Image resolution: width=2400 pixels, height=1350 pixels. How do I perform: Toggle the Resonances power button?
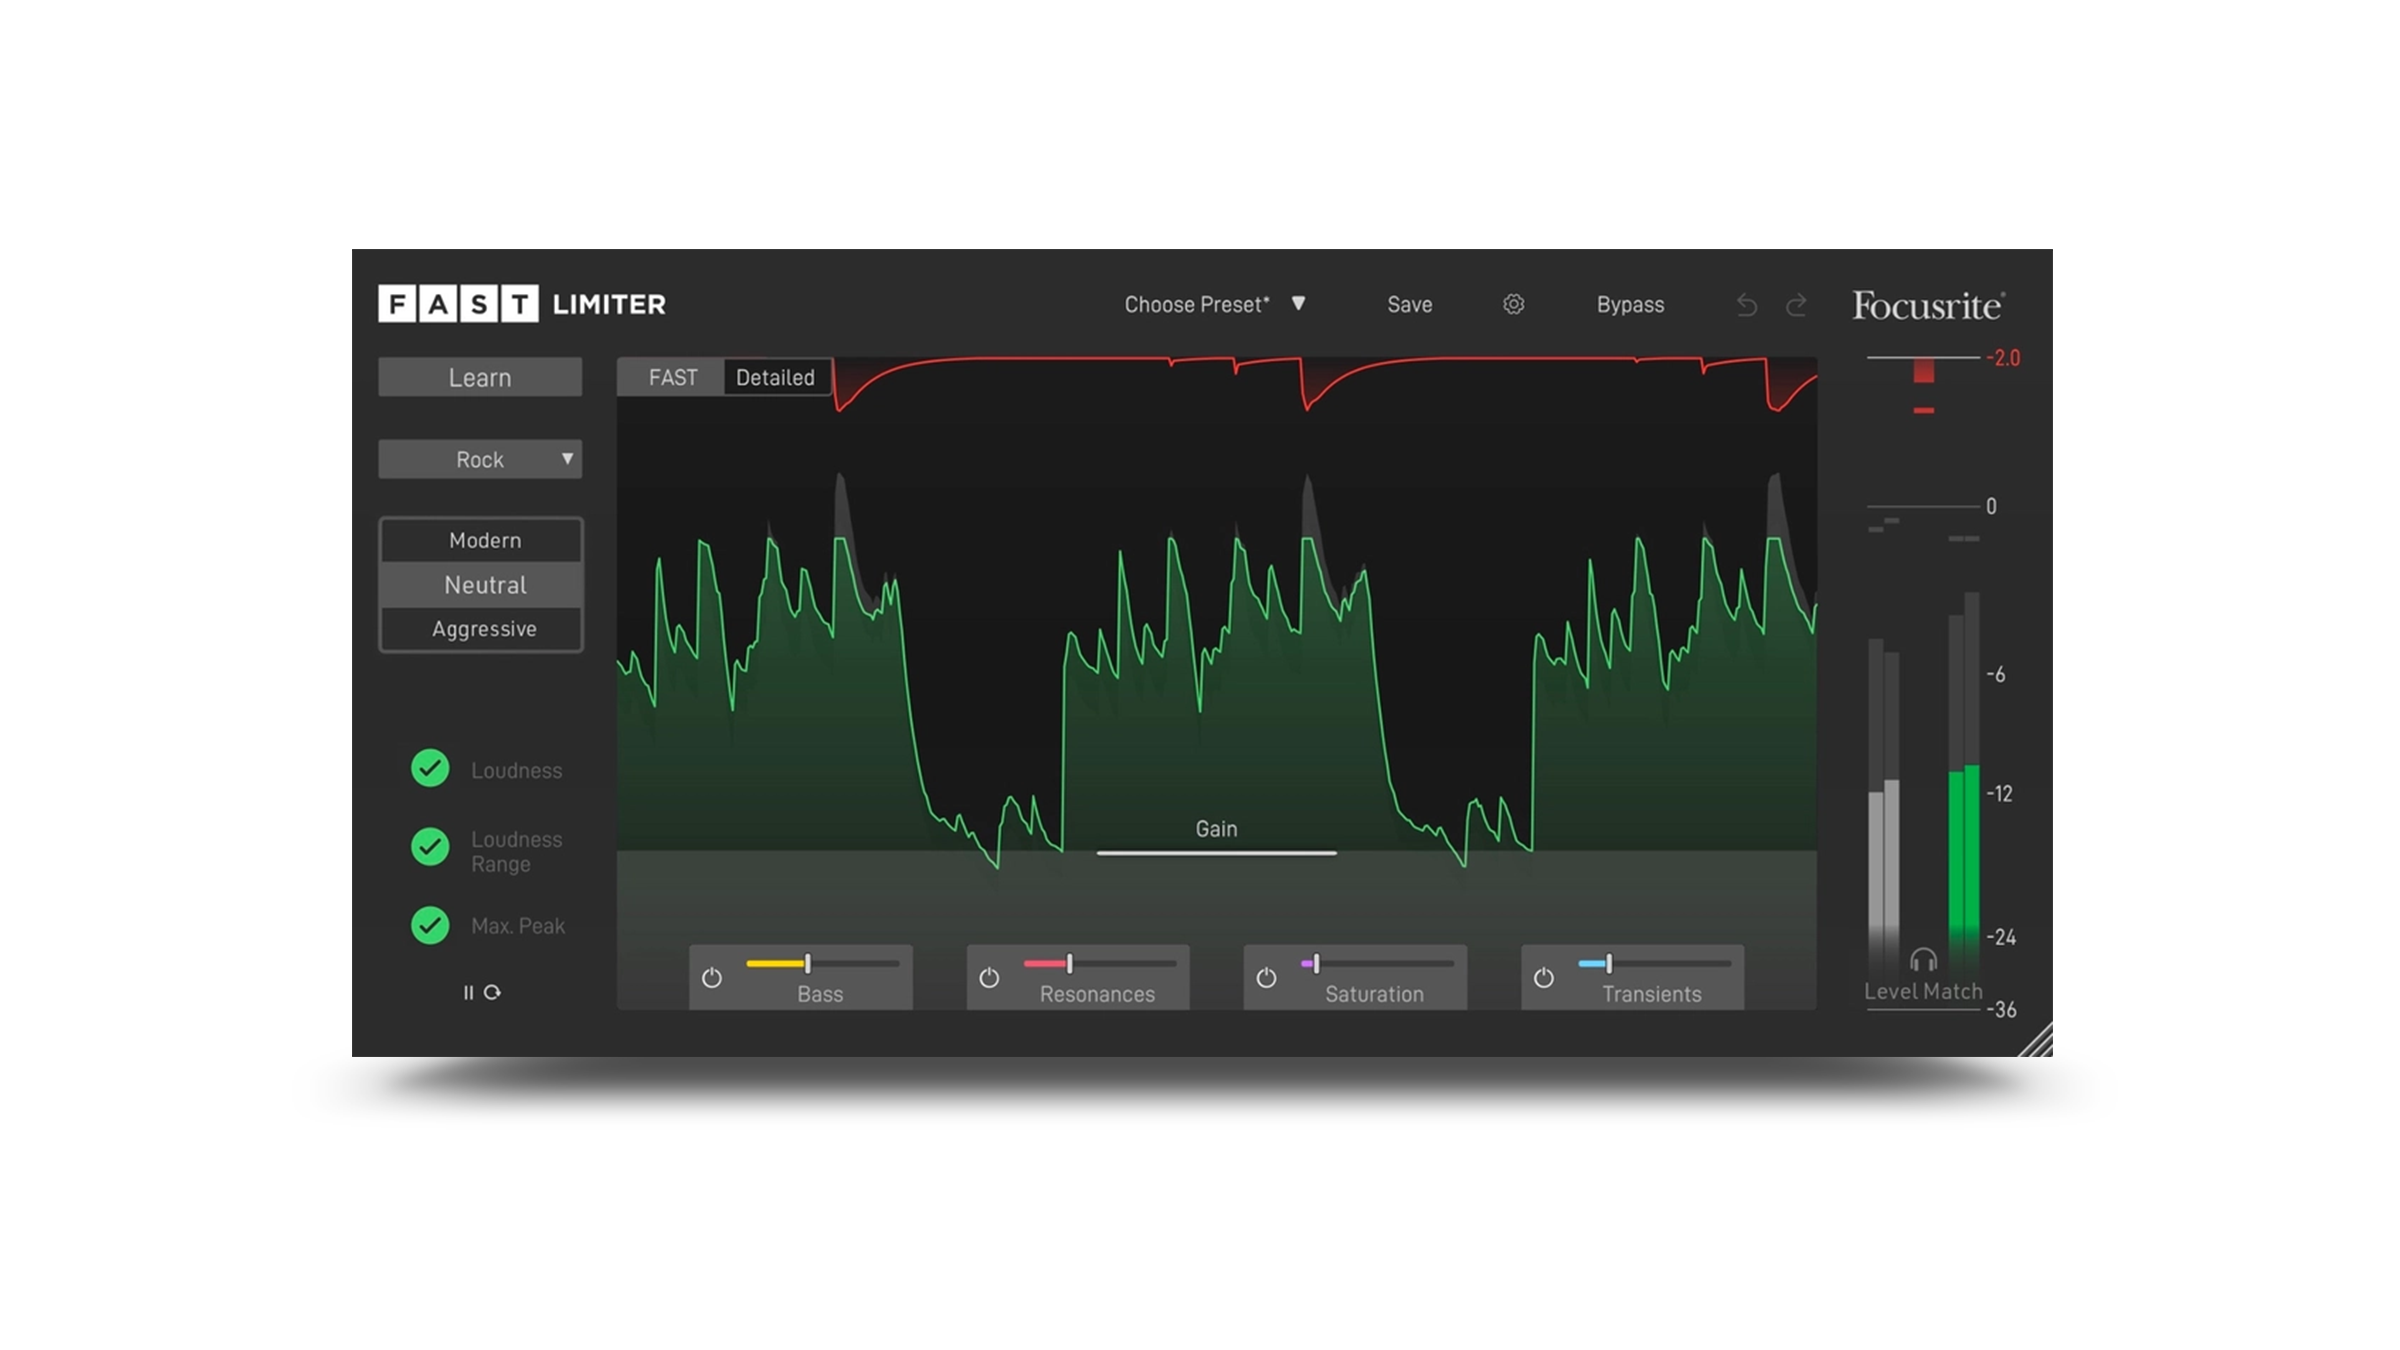pyautogui.click(x=989, y=977)
